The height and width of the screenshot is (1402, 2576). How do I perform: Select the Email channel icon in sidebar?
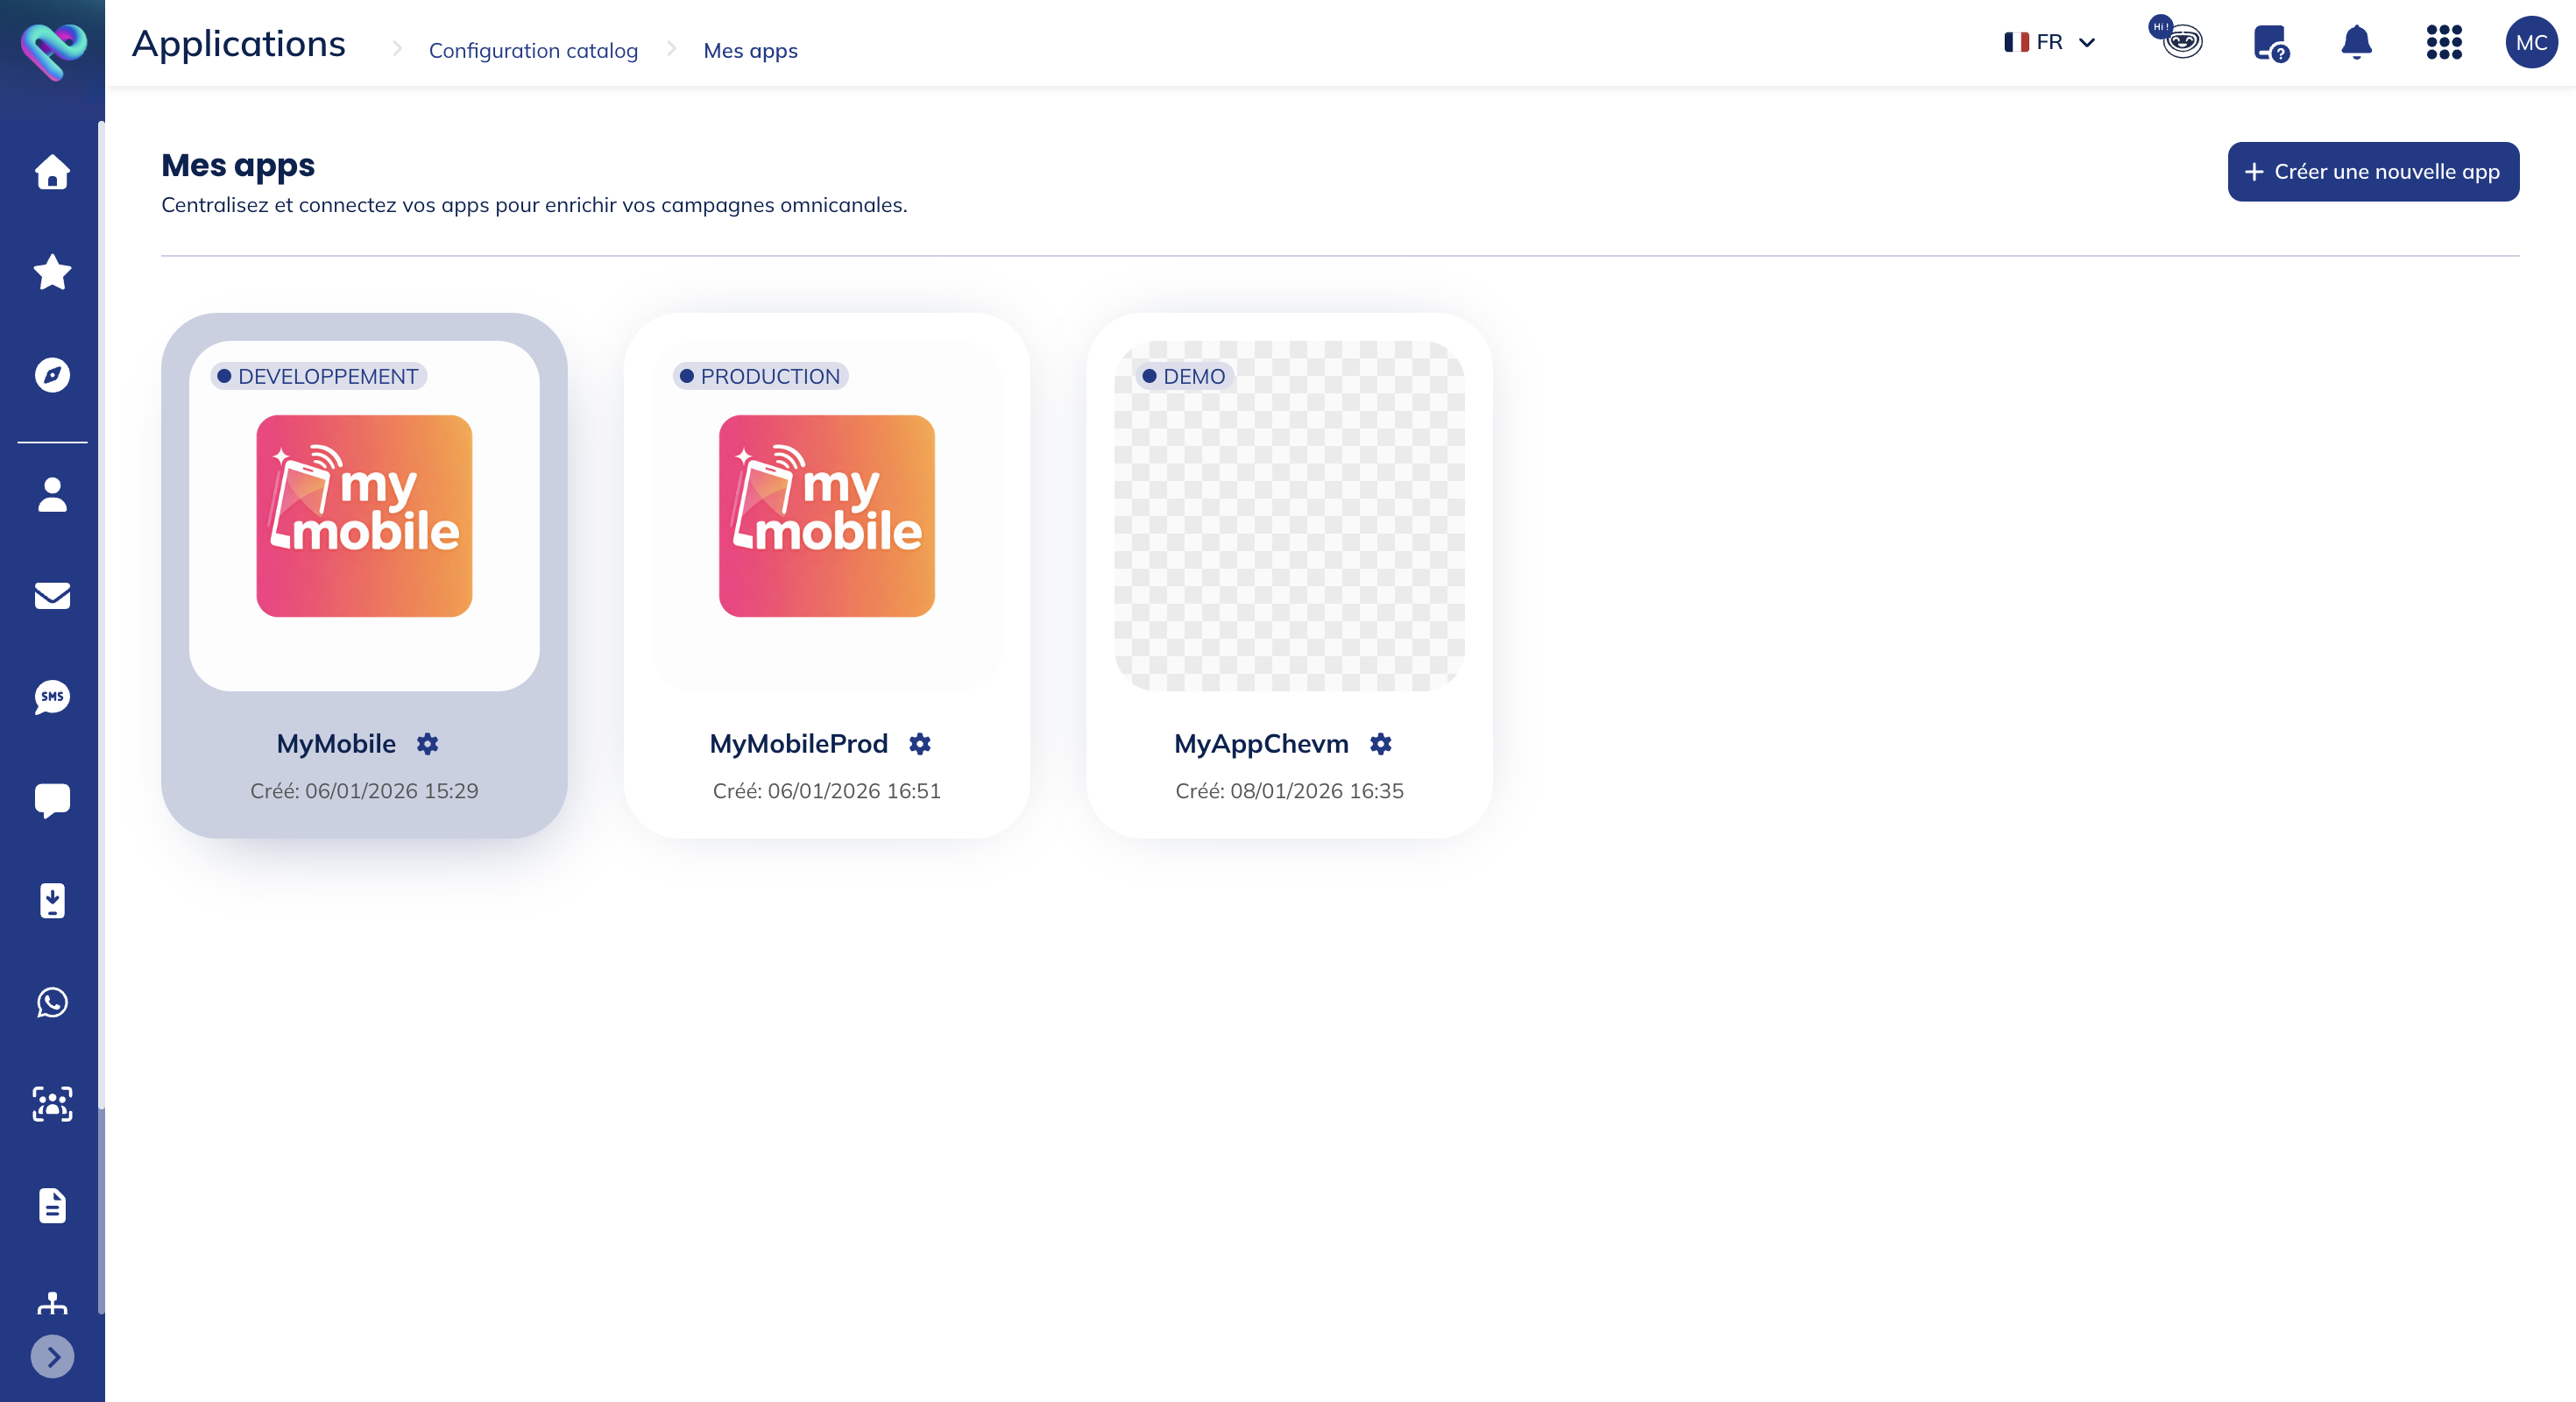click(51, 597)
